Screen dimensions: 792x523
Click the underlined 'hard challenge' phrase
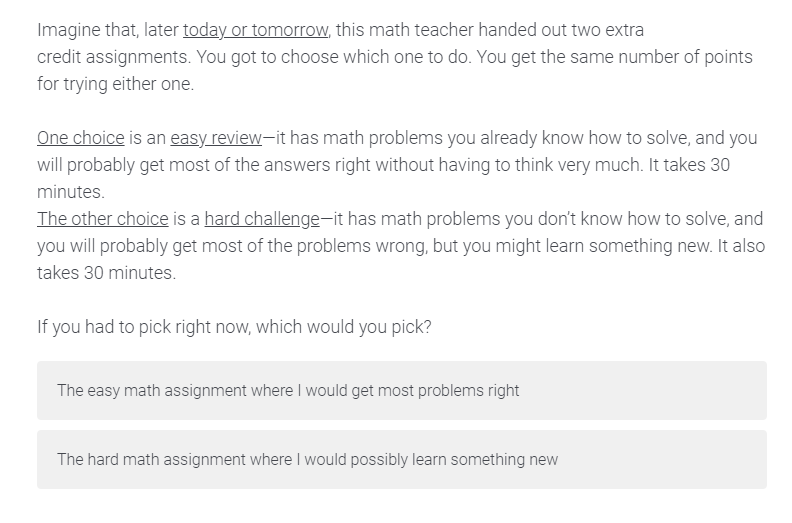[x=262, y=219]
